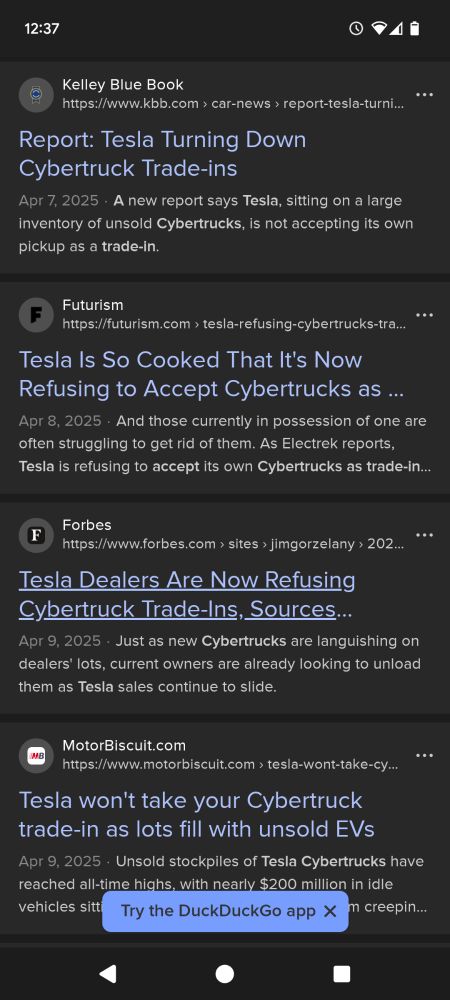Dismiss the DuckDuckGo app banner
The height and width of the screenshot is (1000, 450).
point(330,911)
